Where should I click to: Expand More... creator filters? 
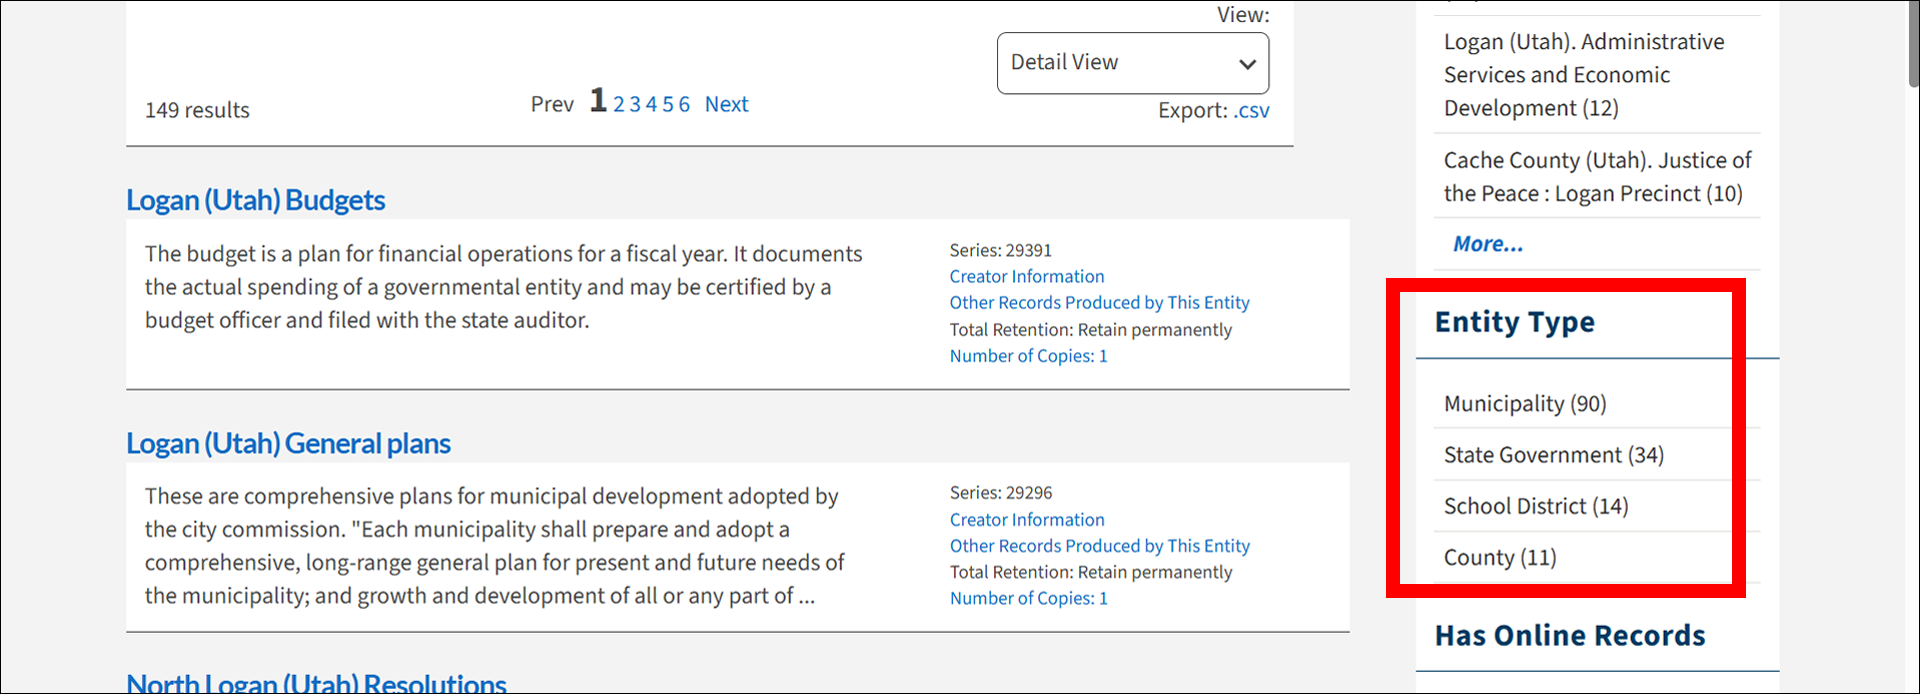point(1488,244)
